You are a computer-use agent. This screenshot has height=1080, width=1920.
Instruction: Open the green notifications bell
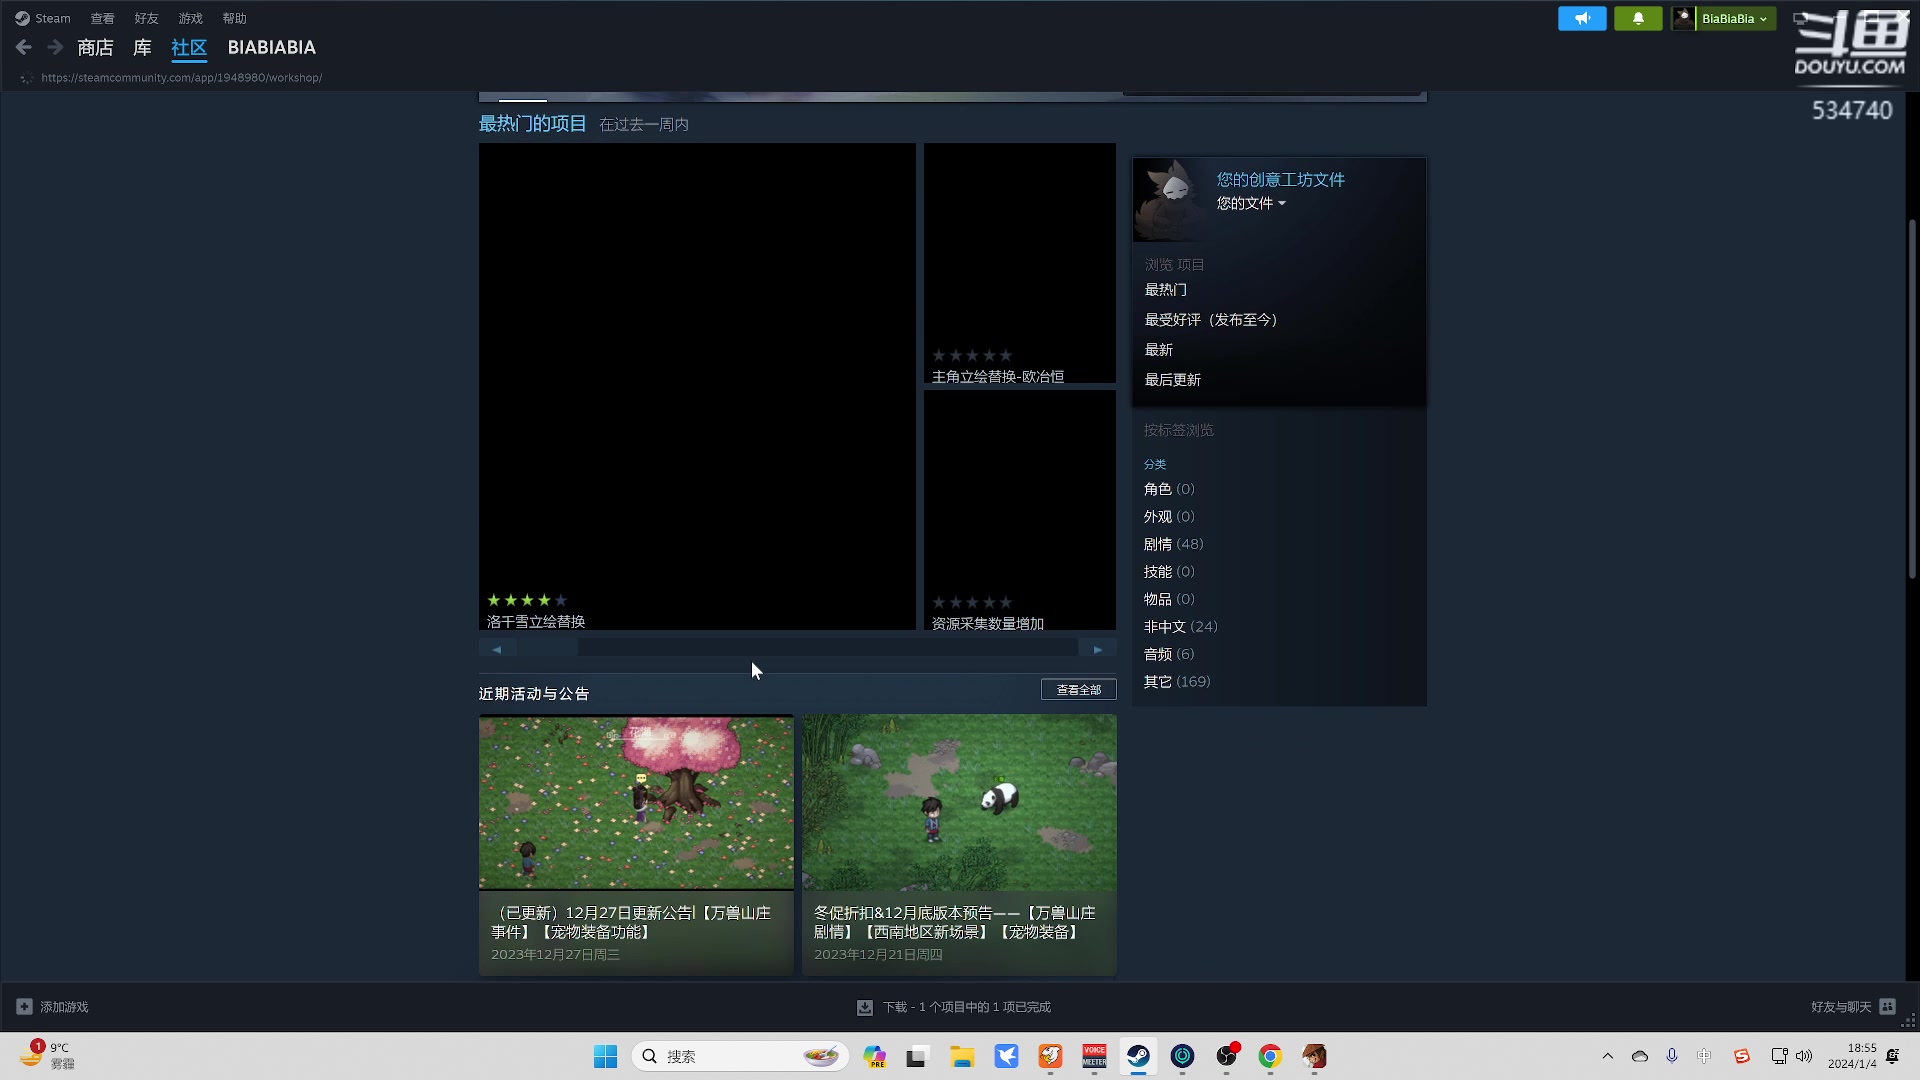[x=1638, y=18]
